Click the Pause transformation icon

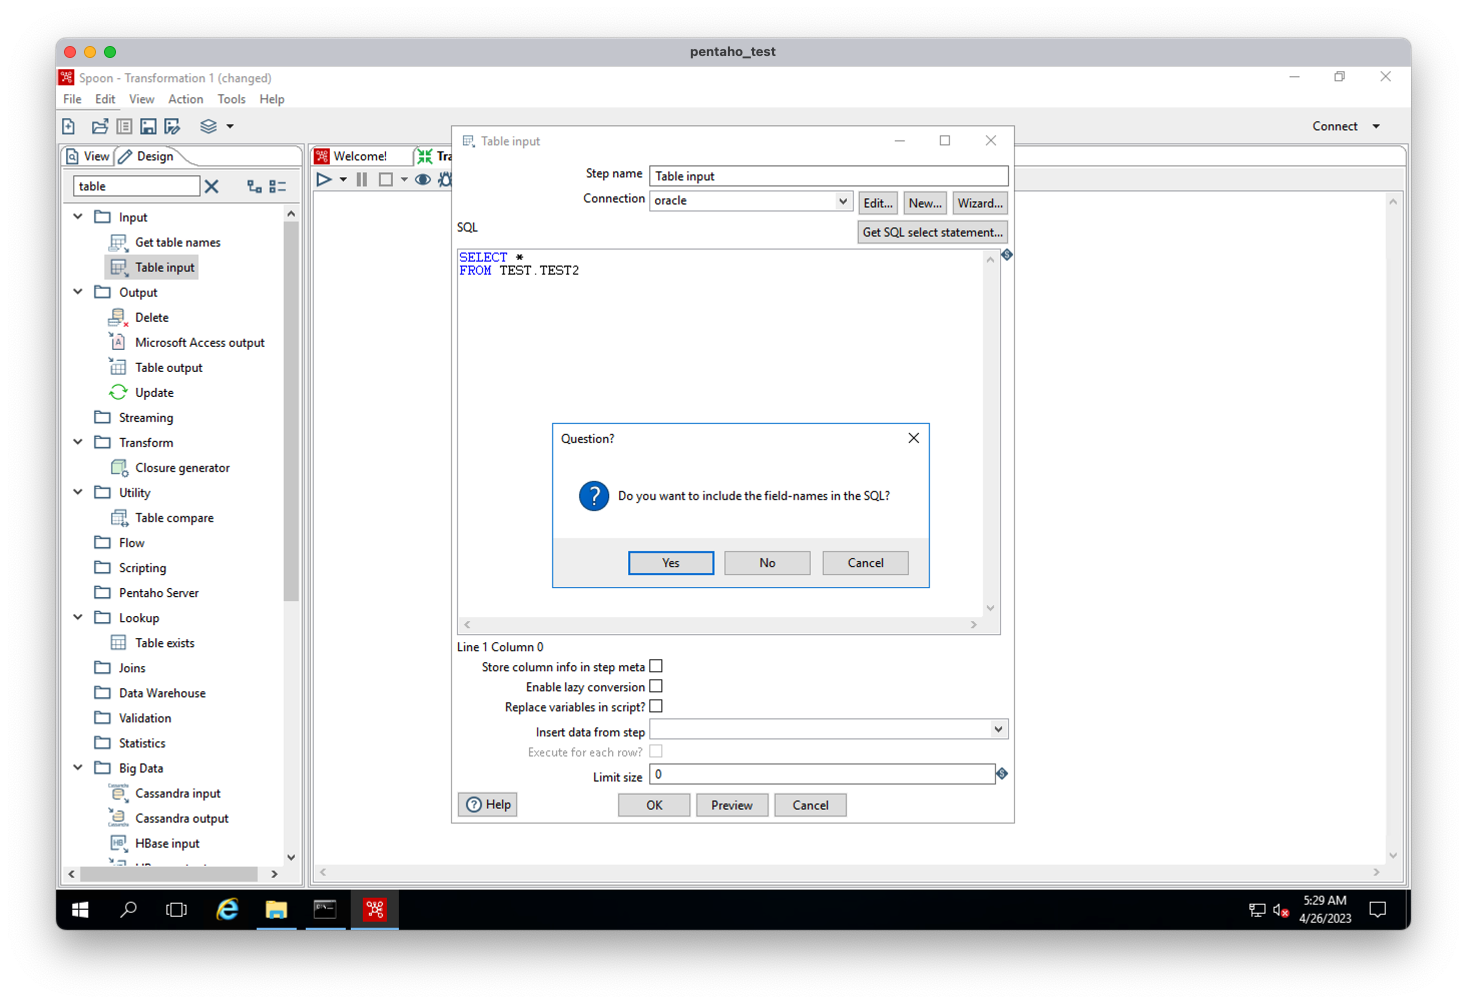click(x=362, y=180)
